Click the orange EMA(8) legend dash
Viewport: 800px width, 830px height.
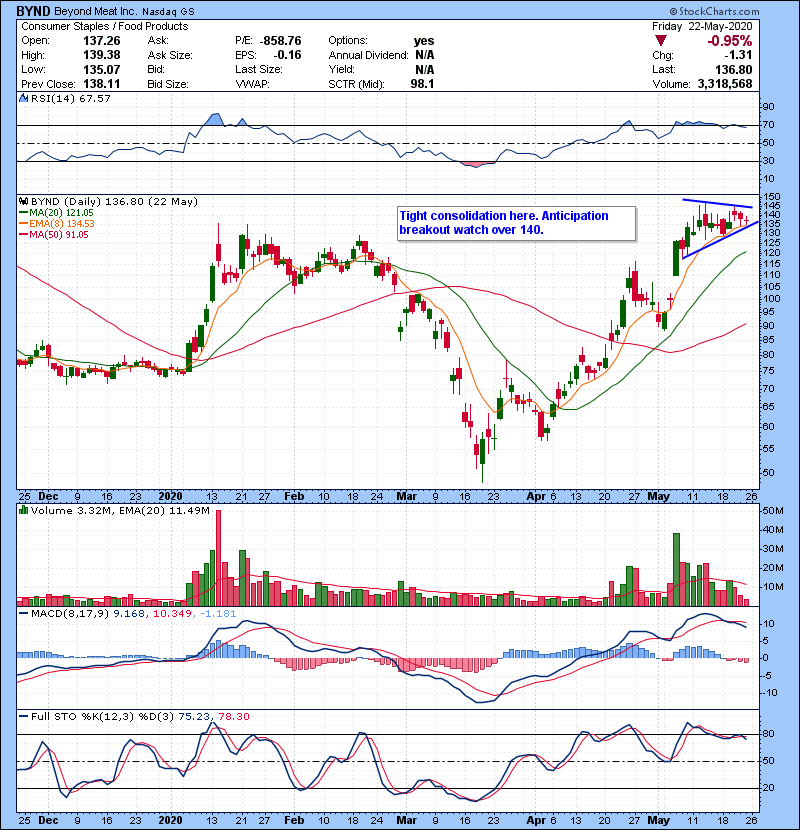[x=24, y=223]
